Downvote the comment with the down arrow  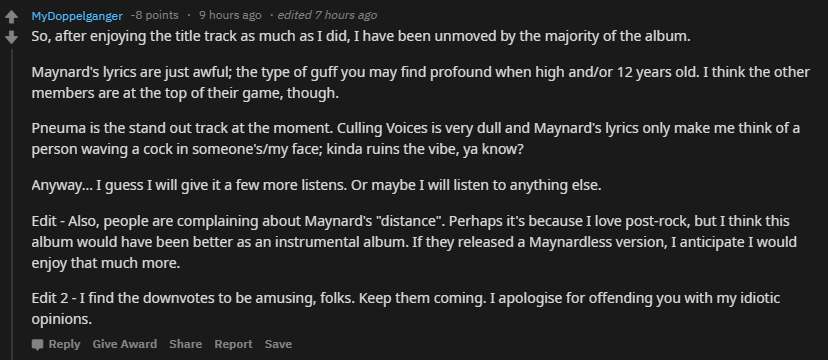(11, 37)
